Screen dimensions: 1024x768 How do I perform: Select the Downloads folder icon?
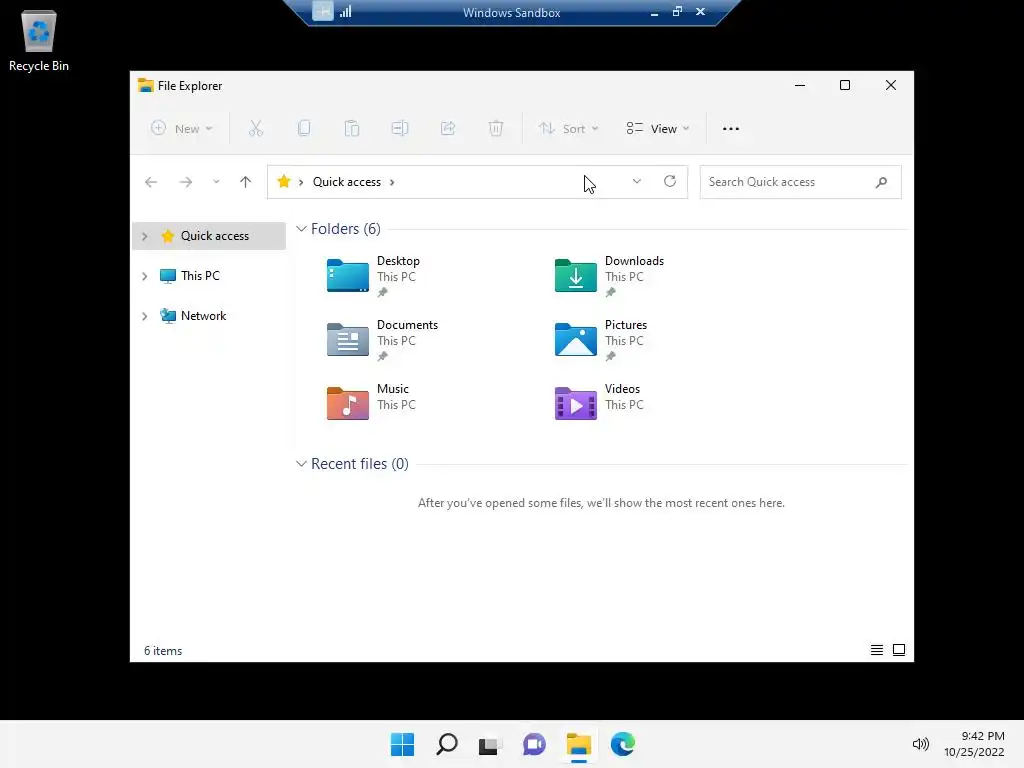[575, 275]
